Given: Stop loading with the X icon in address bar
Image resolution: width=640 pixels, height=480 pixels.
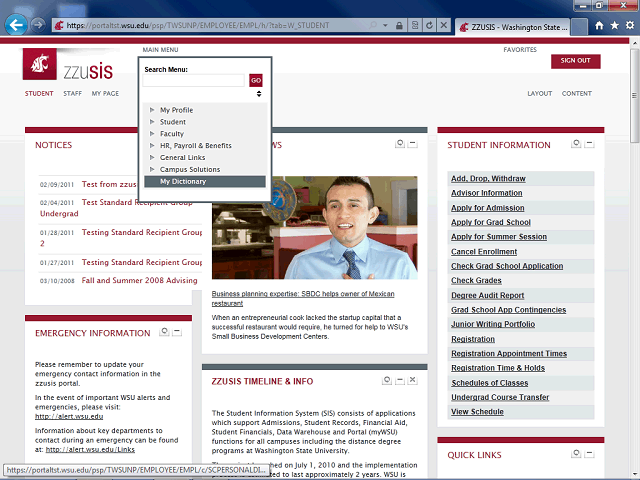Looking at the screenshot, I should (444, 25).
